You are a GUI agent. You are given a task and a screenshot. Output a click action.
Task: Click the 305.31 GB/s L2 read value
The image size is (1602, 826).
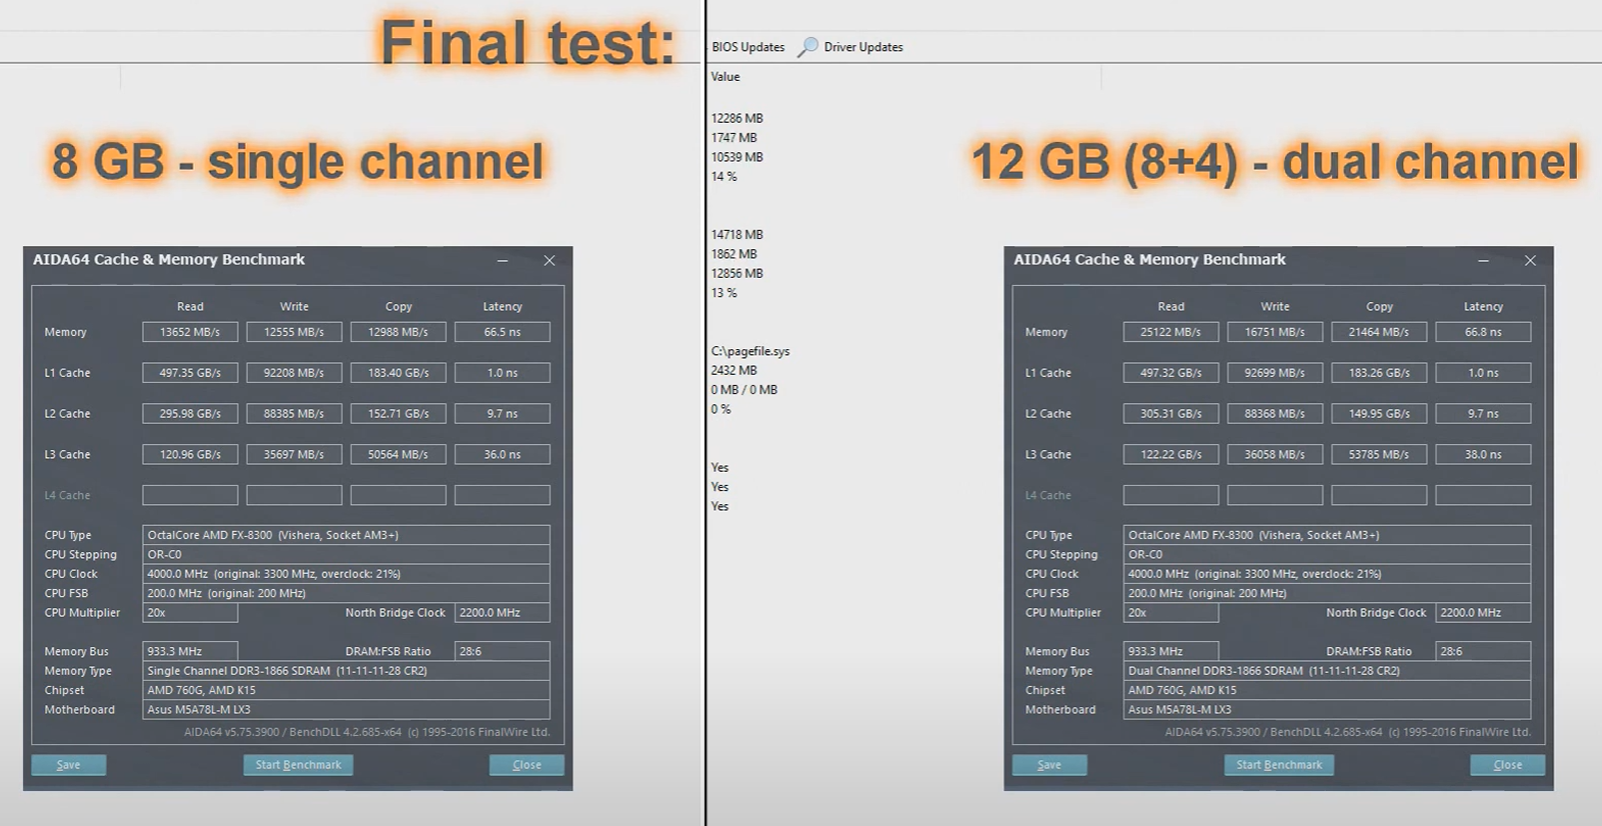click(x=1171, y=414)
